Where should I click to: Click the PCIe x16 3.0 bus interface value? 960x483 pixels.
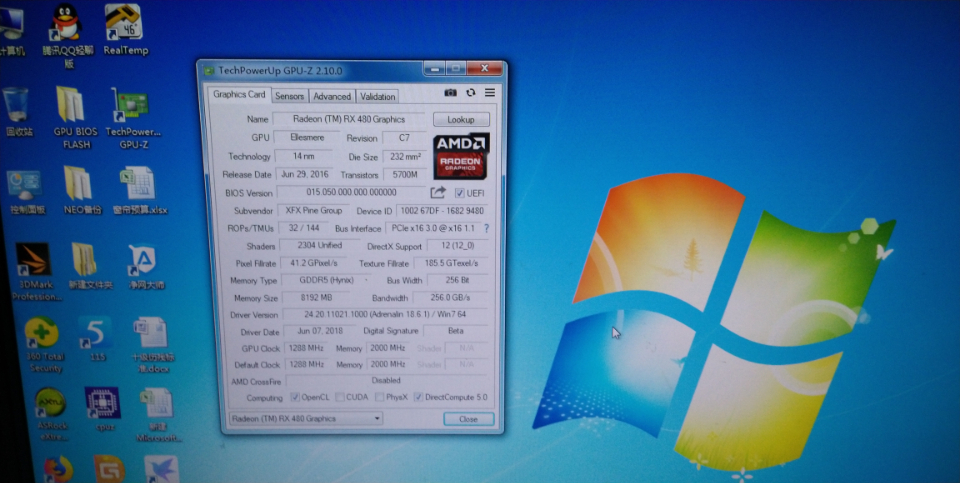[x=433, y=228]
